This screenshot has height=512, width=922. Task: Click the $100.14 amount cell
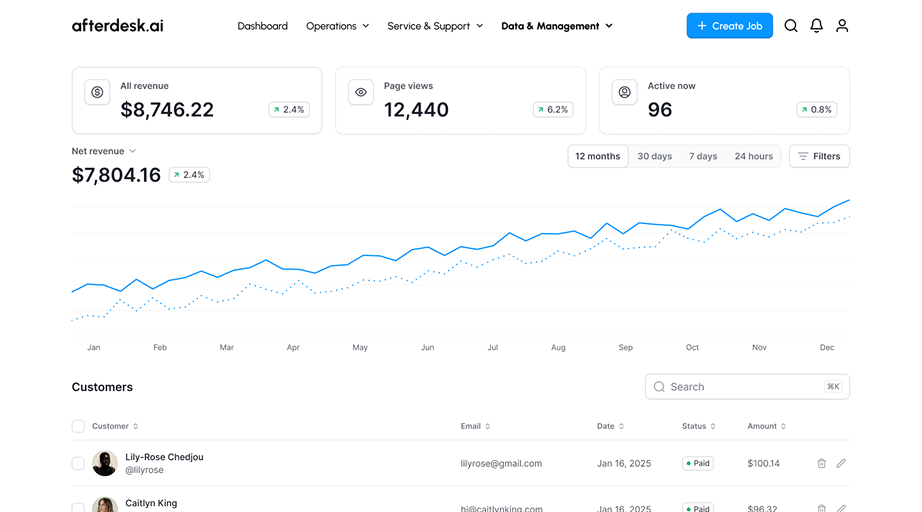coord(763,463)
